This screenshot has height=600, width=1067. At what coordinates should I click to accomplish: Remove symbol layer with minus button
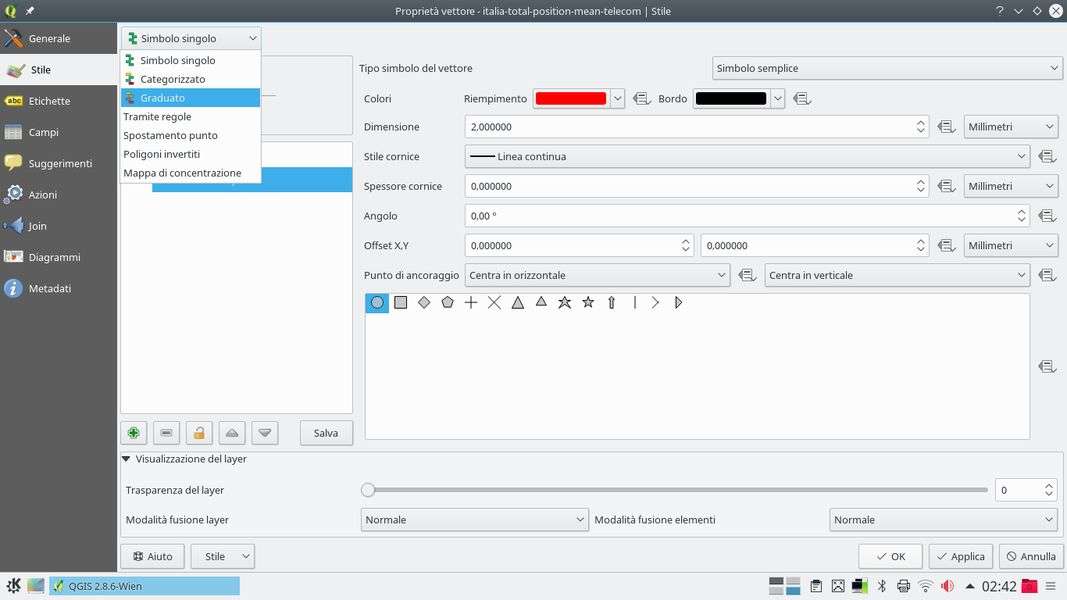click(166, 433)
